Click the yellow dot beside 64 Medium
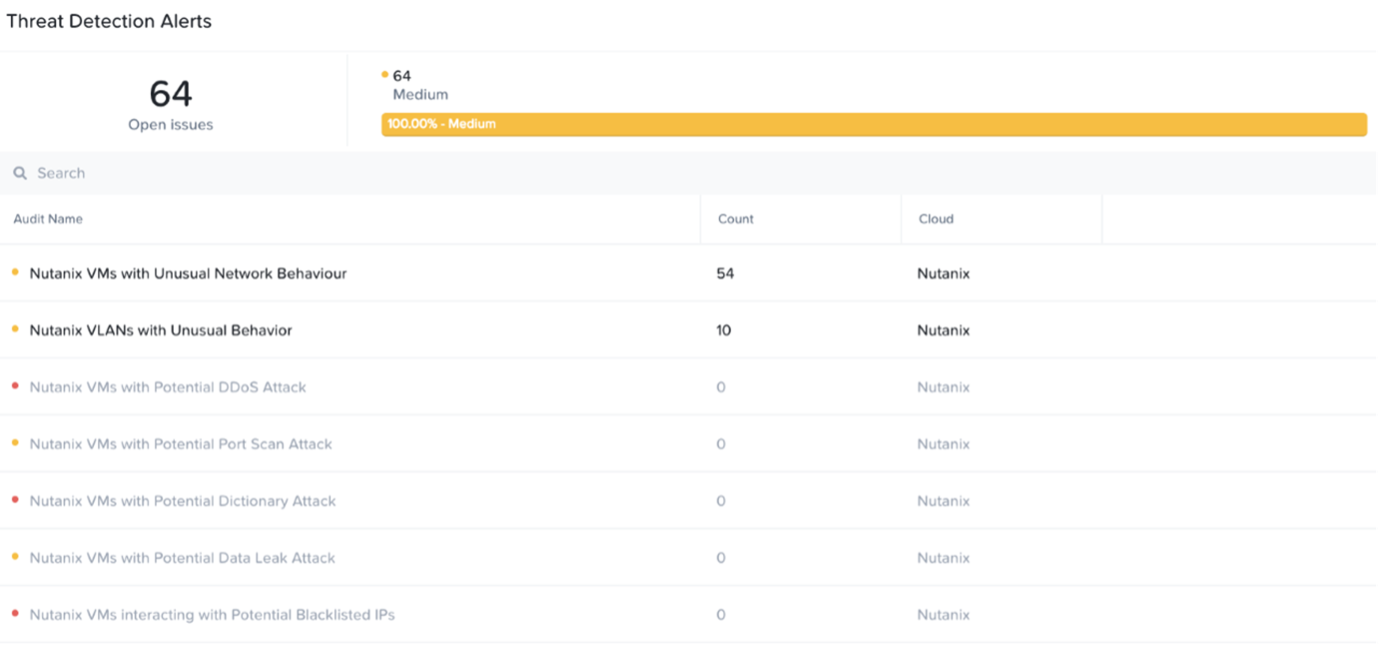 [x=385, y=74]
